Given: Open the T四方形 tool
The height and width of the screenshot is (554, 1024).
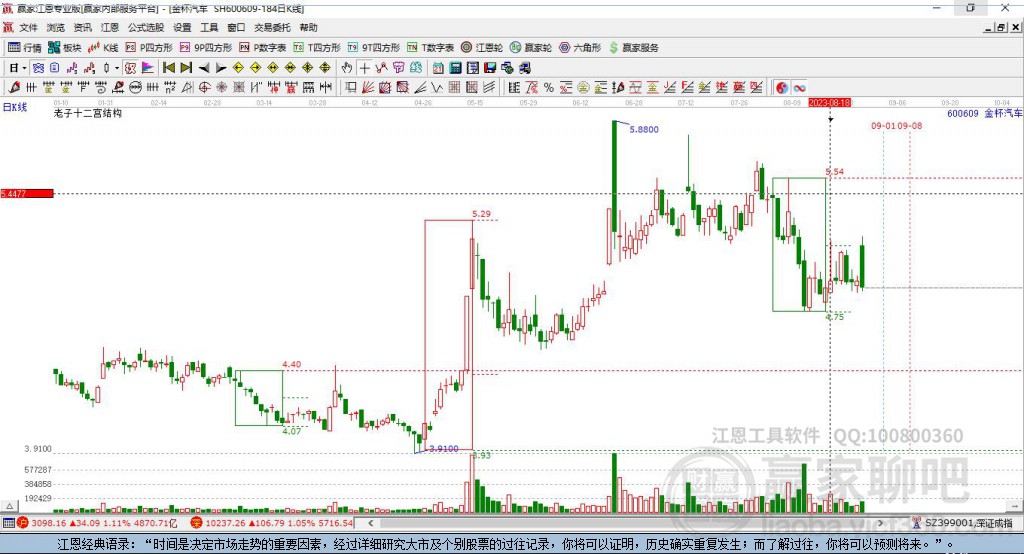Looking at the screenshot, I should tap(317, 48).
